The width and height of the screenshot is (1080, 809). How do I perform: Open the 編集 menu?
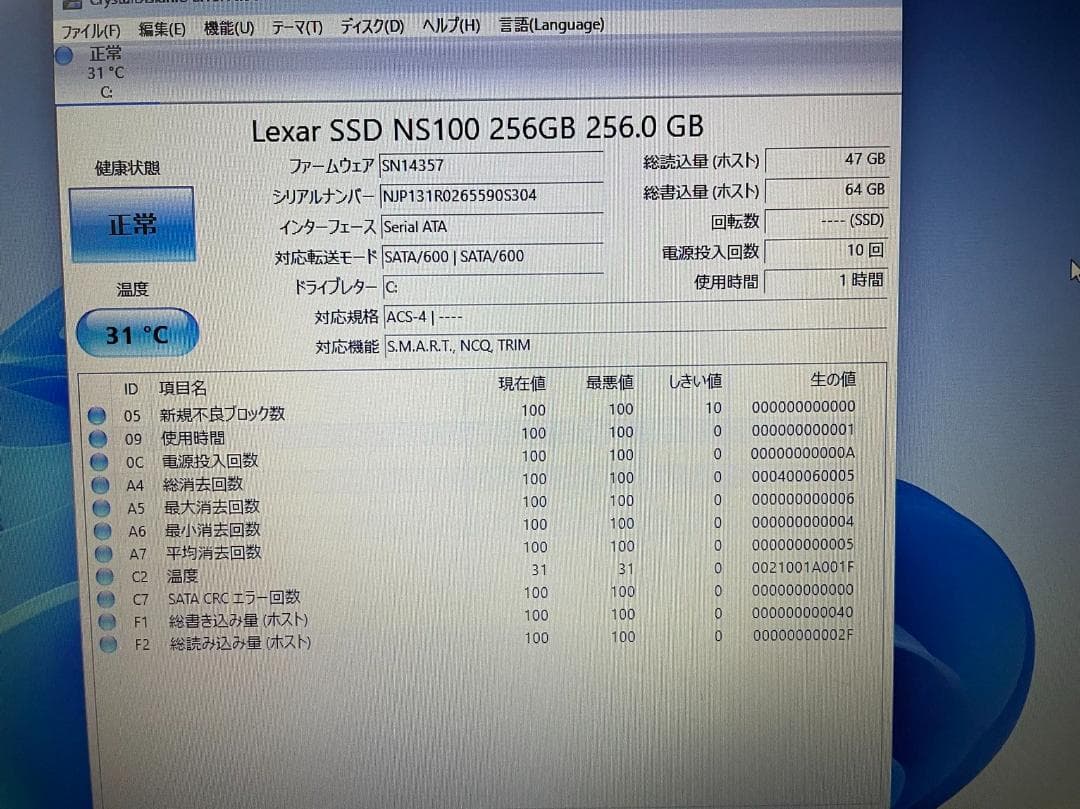click(162, 30)
